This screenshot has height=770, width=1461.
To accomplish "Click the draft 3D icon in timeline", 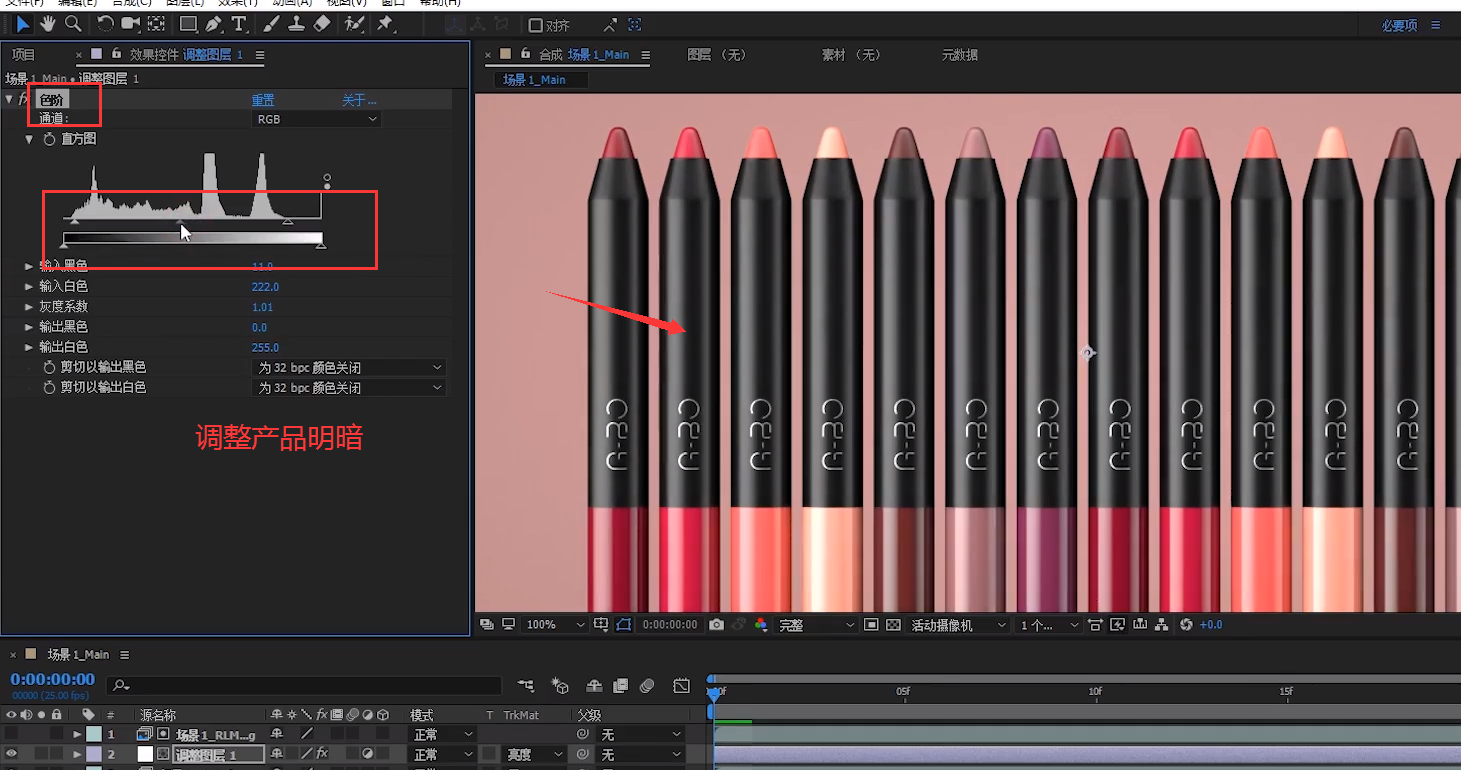I will [x=560, y=686].
